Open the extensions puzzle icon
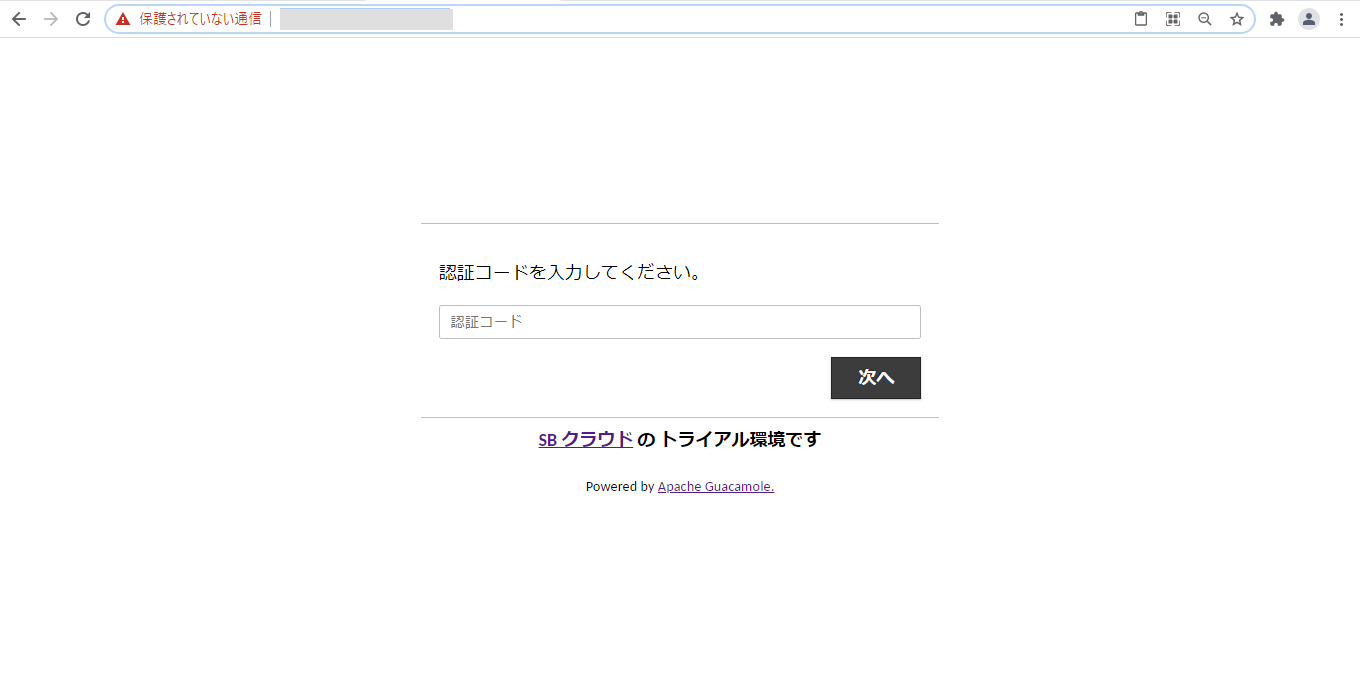Viewport: 1360px width, 695px height. pyautogui.click(x=1277, y=19)
